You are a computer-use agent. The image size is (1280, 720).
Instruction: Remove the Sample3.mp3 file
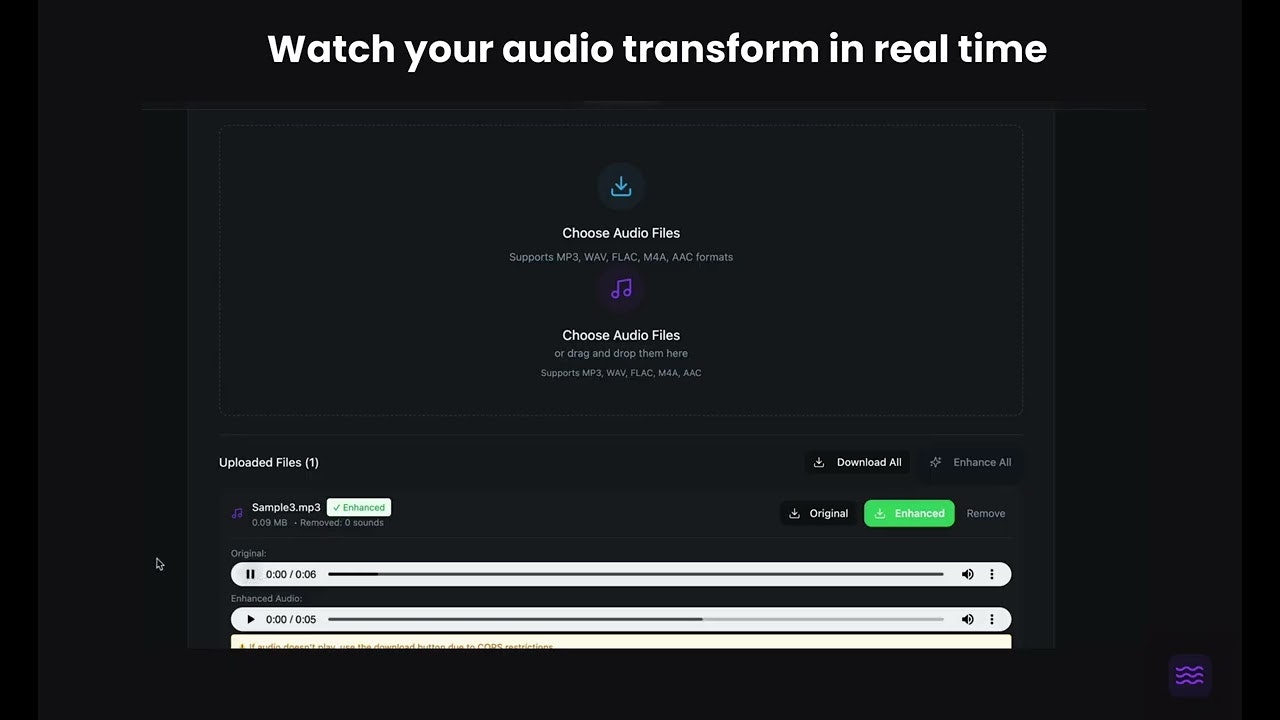(x=985, y=513)
